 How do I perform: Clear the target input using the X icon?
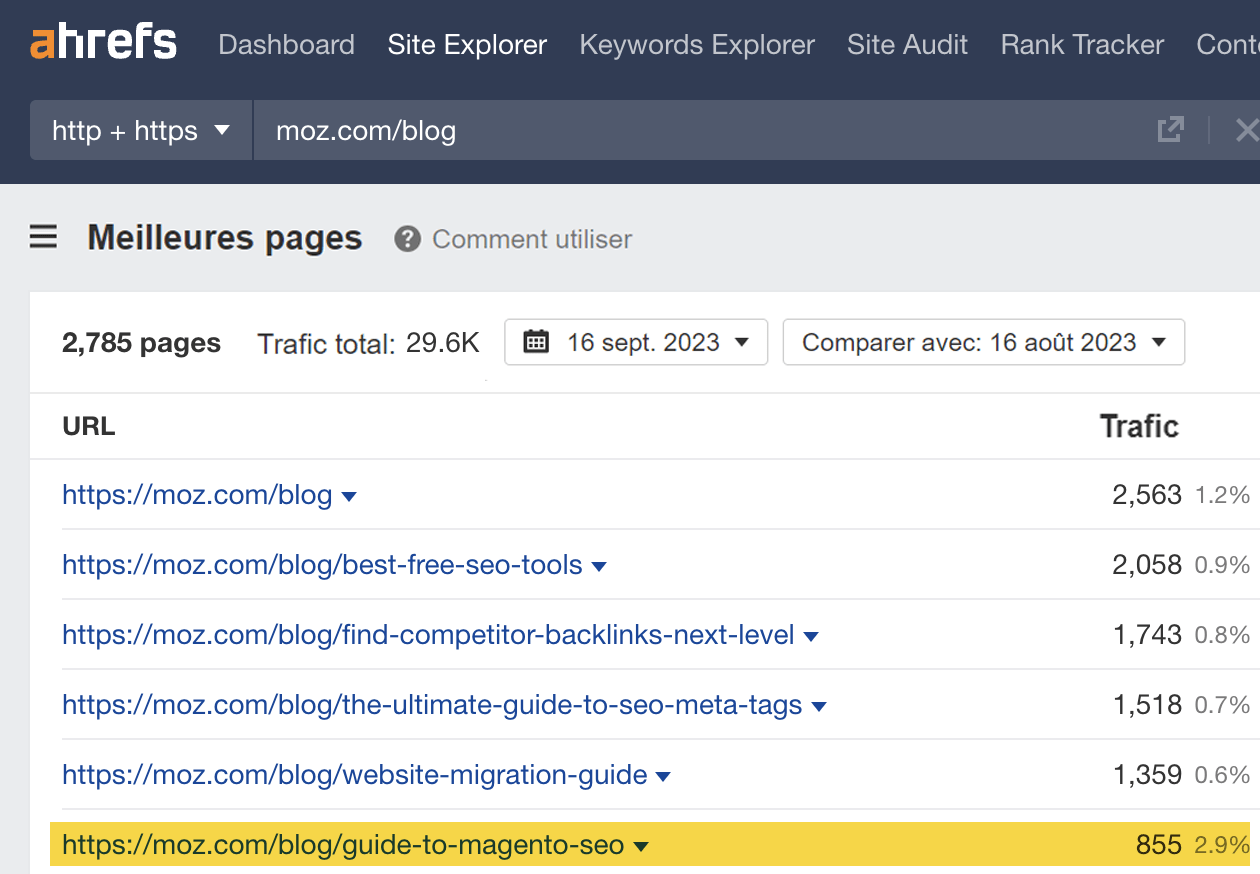tap(1246, 130)
